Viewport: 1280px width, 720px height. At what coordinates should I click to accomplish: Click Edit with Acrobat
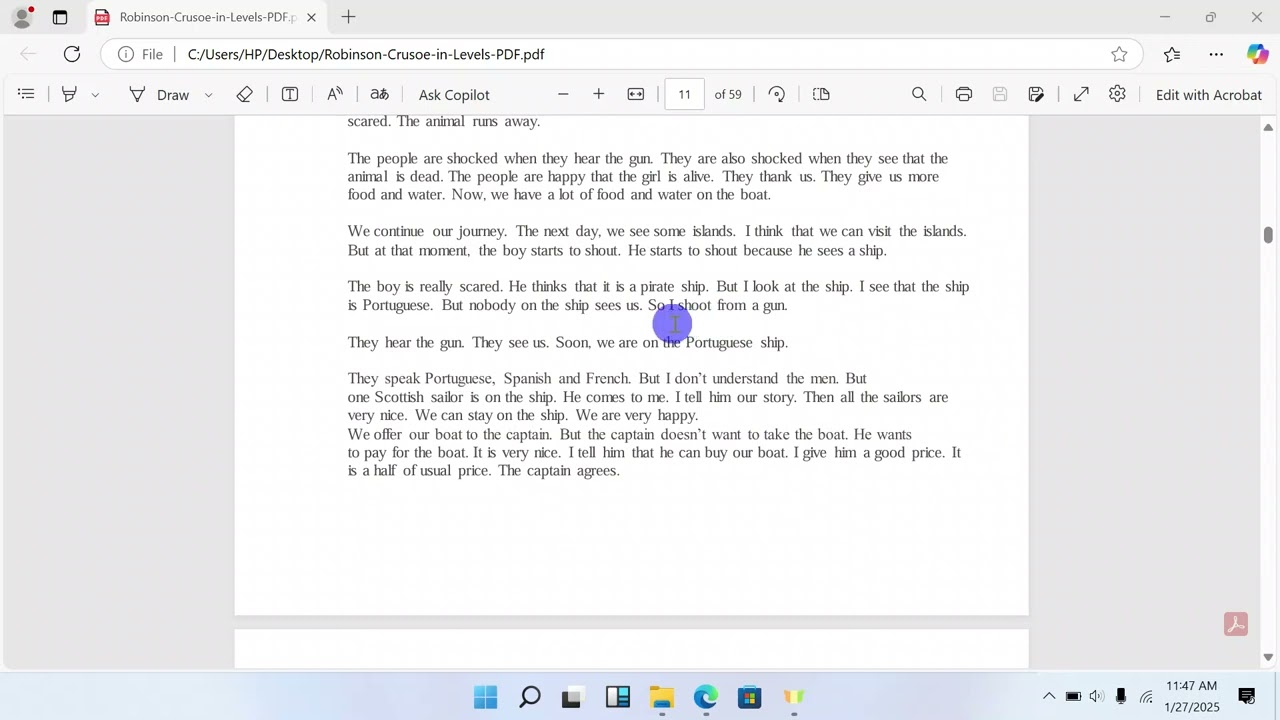1209,94
